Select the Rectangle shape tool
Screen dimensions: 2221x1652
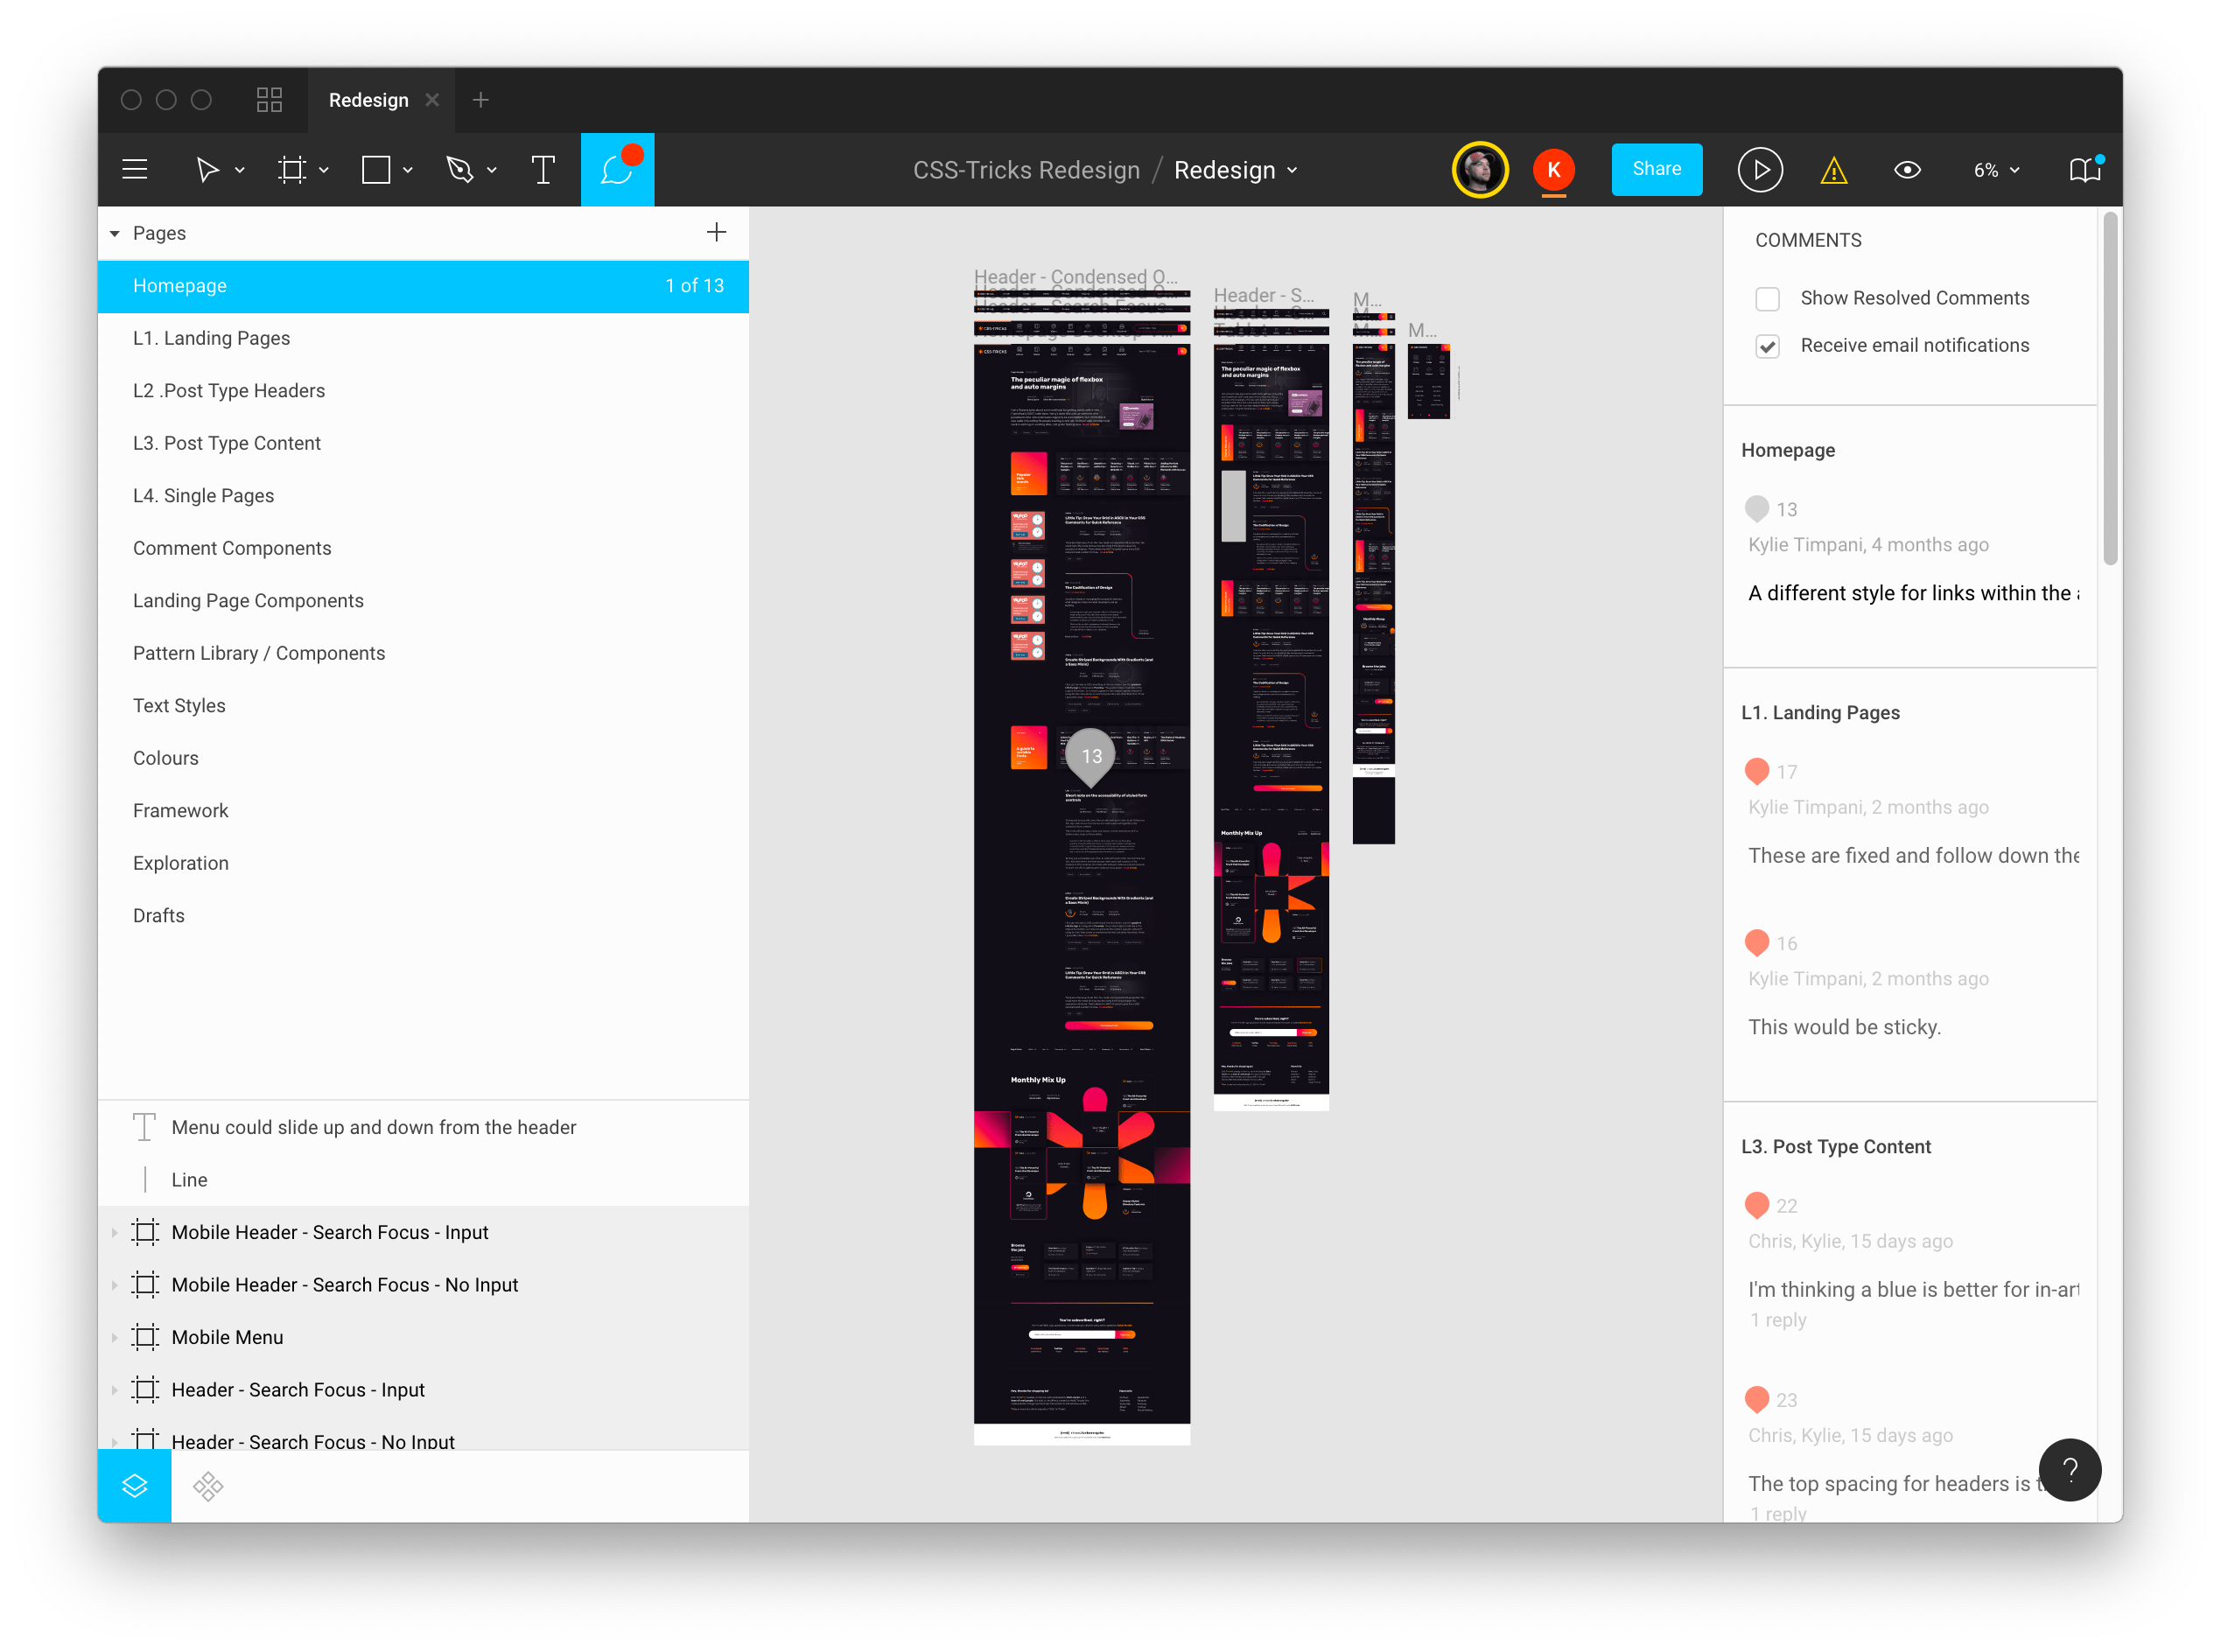coord(375,169)
